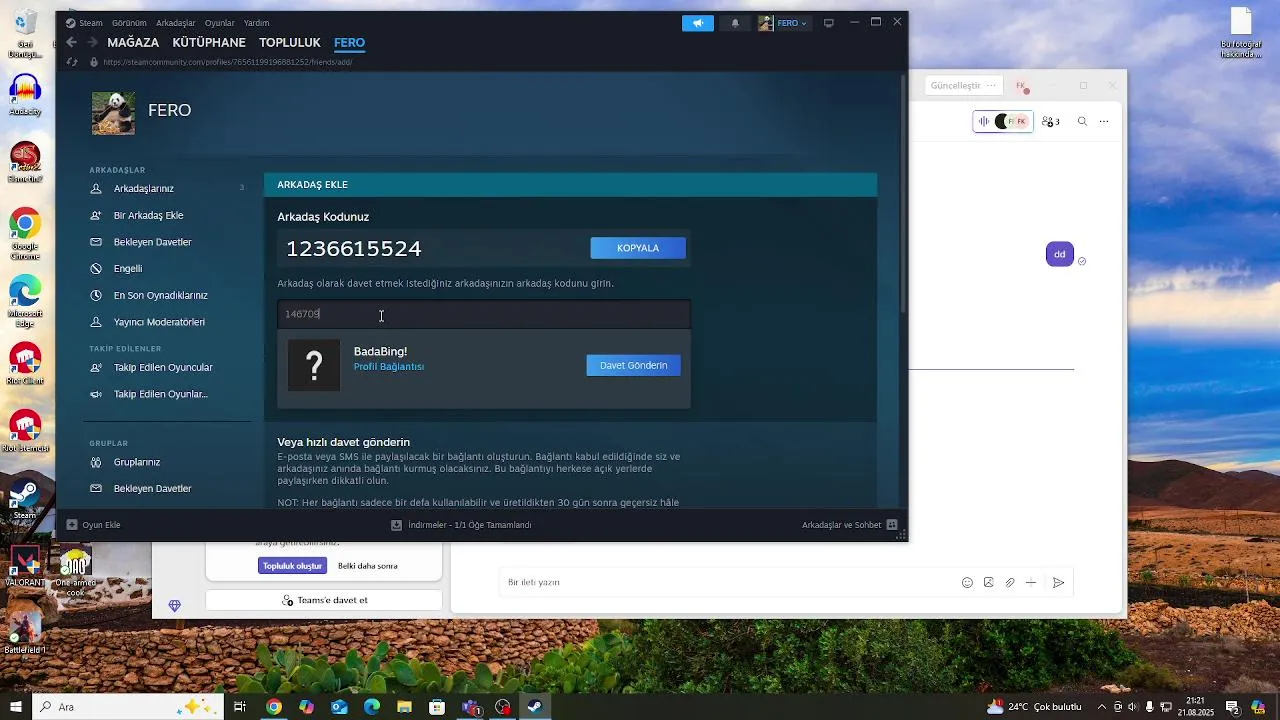Click Teams'e davet et button

[324, 600]
